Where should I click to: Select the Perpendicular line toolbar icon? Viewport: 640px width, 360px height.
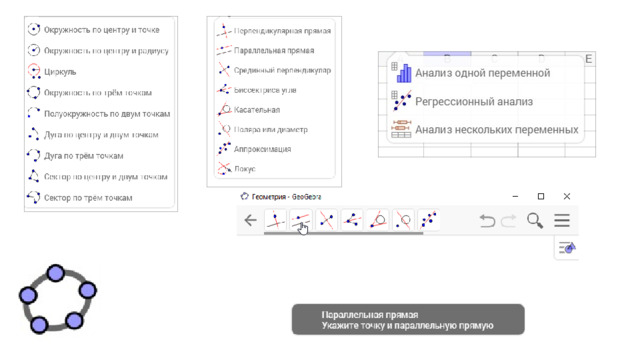[276, 220]
